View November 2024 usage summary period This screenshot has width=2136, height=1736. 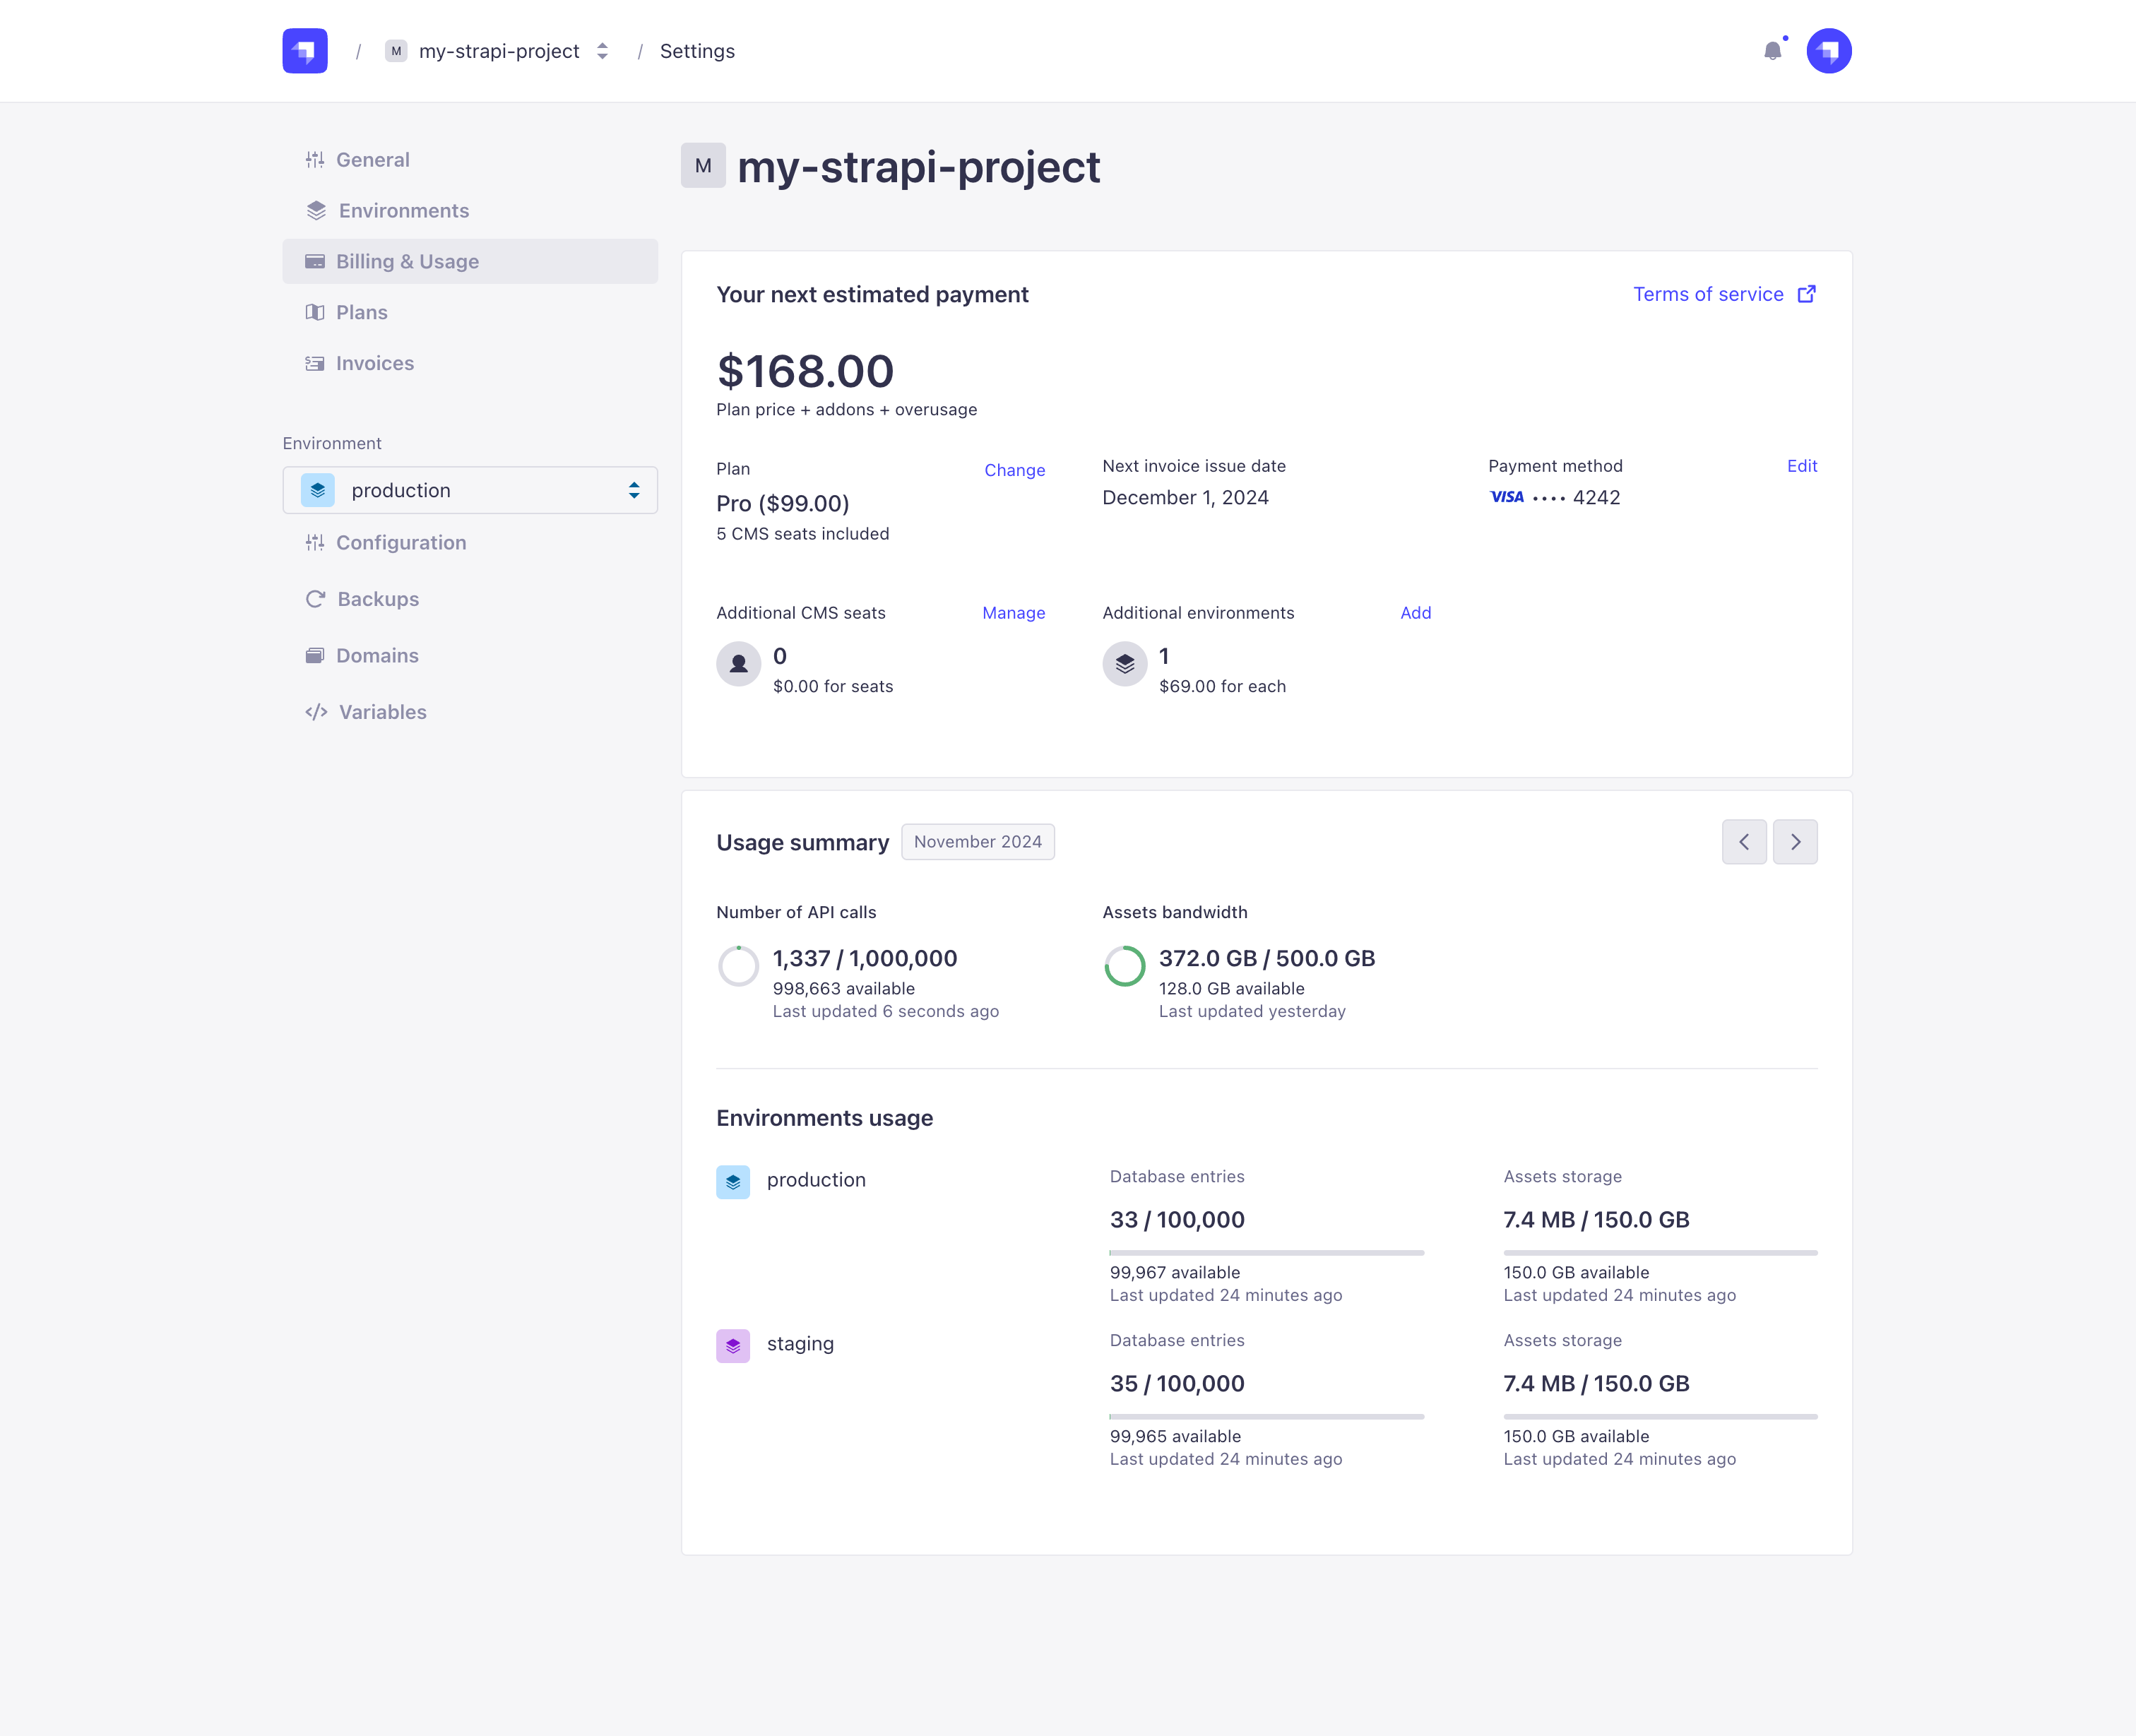point(978,841)
